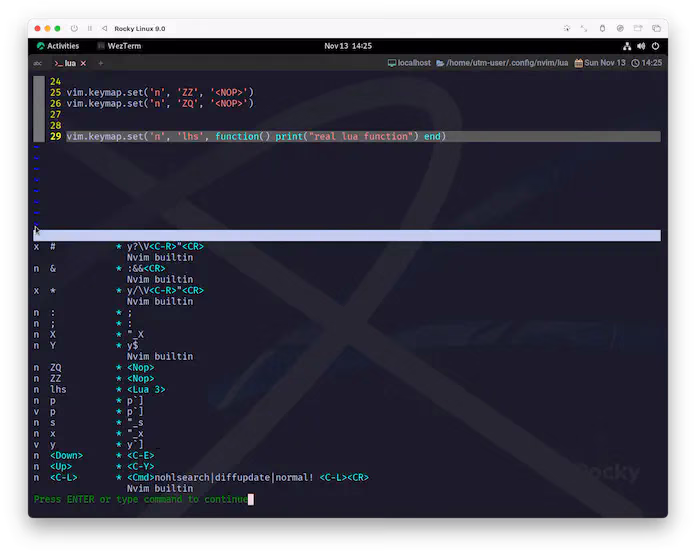Click the function() keyword on line 29
The image size is (696, 555).
click(242, 136)
